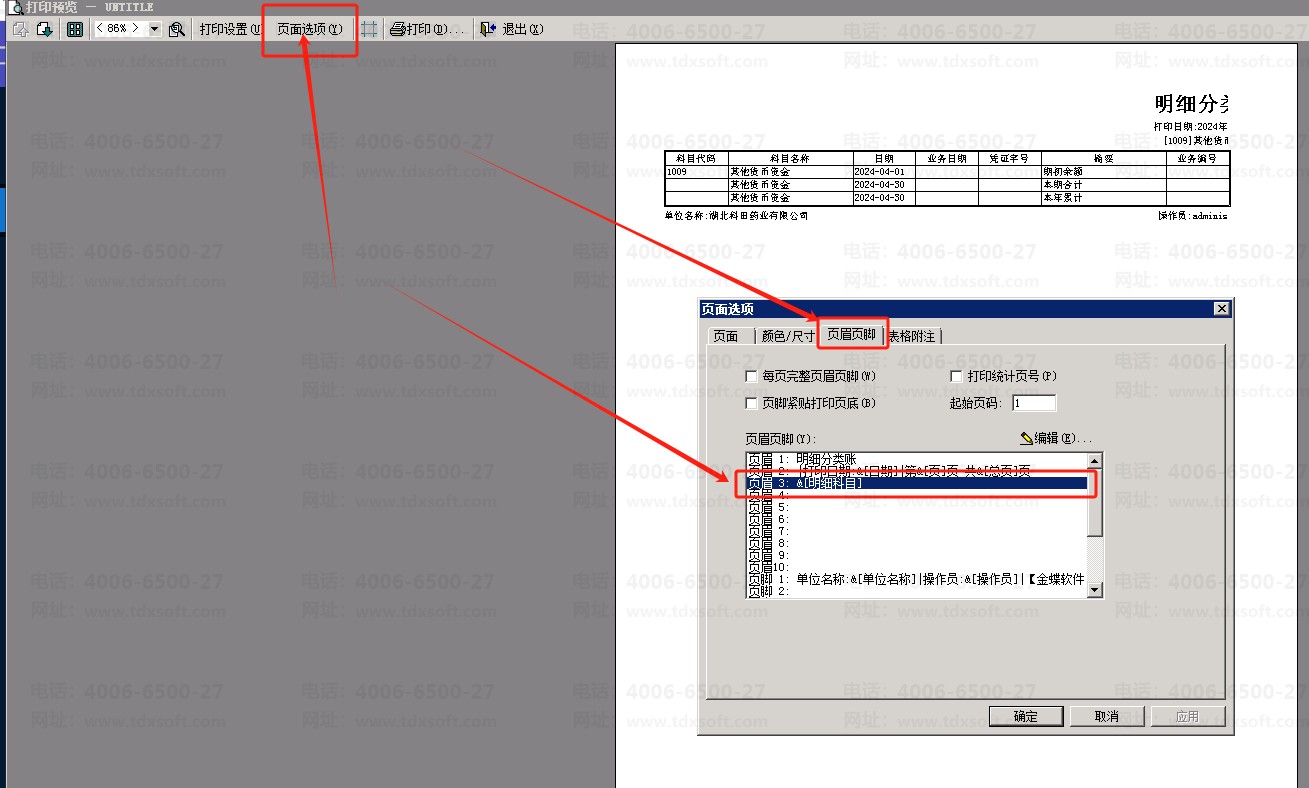Image resolution: width=1309 pixels, height=788 pixels.
Task: Open the zoom percentage dropdown arrow
Action: 154,29
